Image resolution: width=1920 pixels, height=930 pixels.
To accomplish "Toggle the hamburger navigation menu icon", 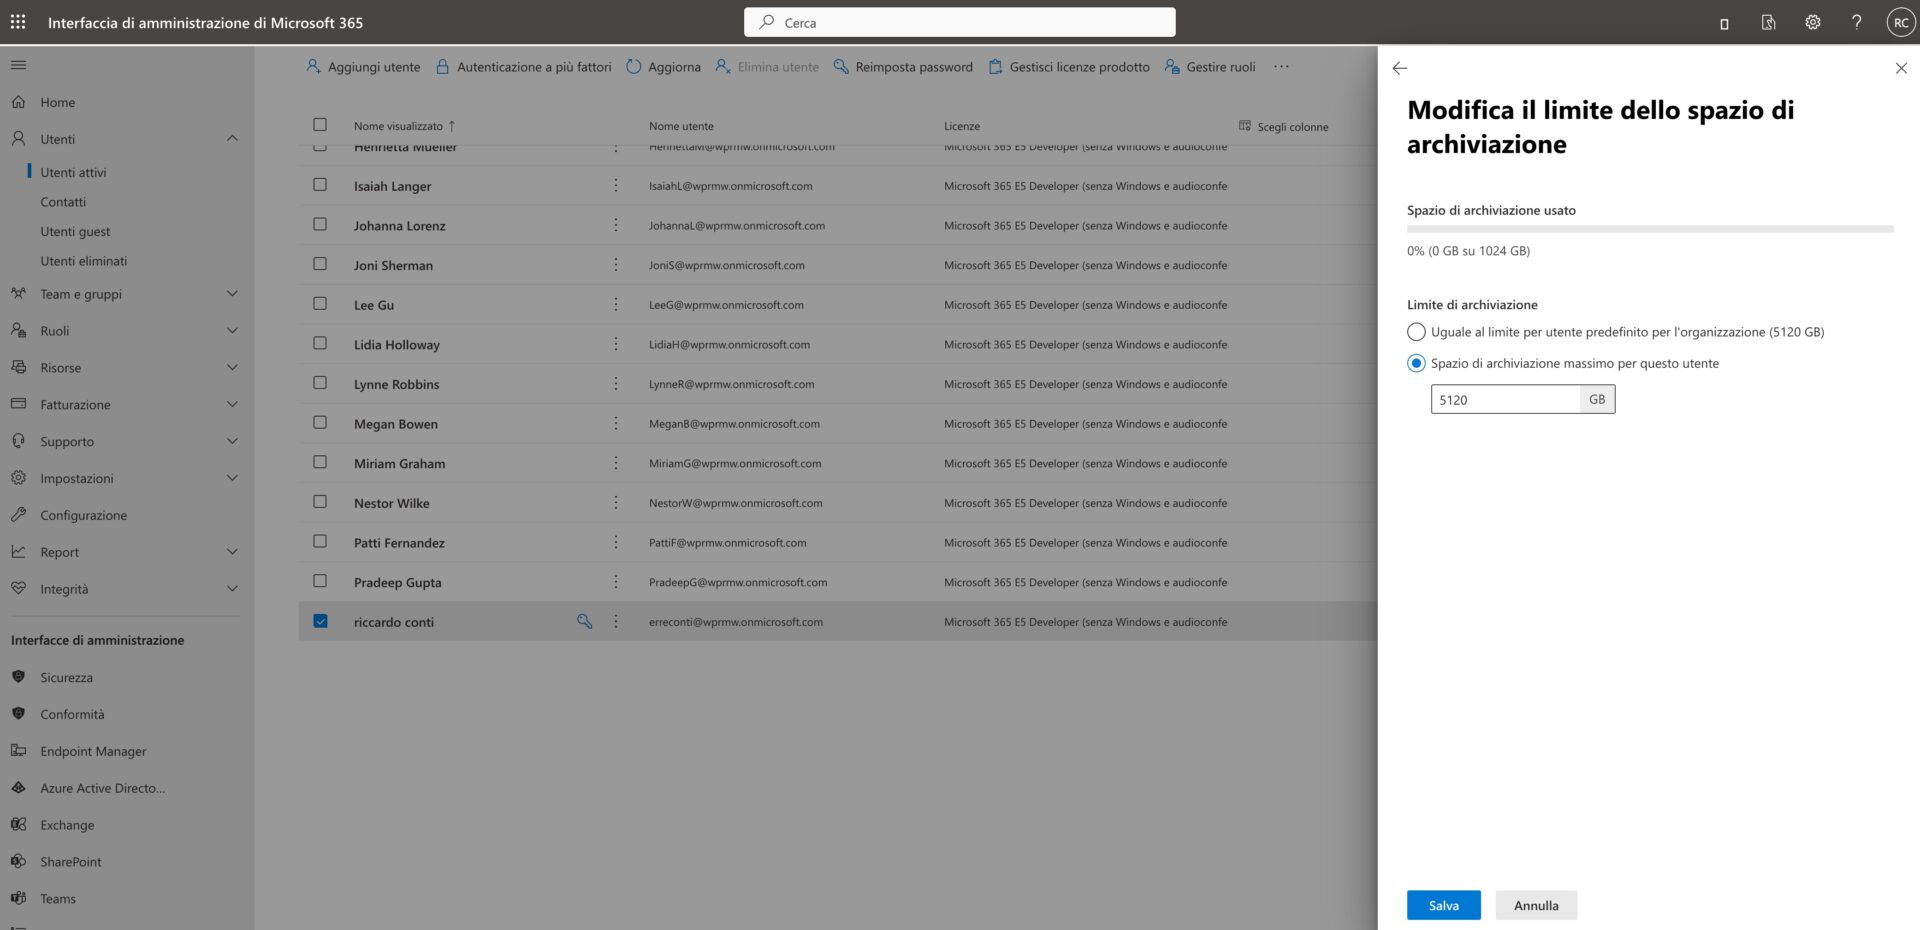I will pyautogui.click(x=18, y=65).
